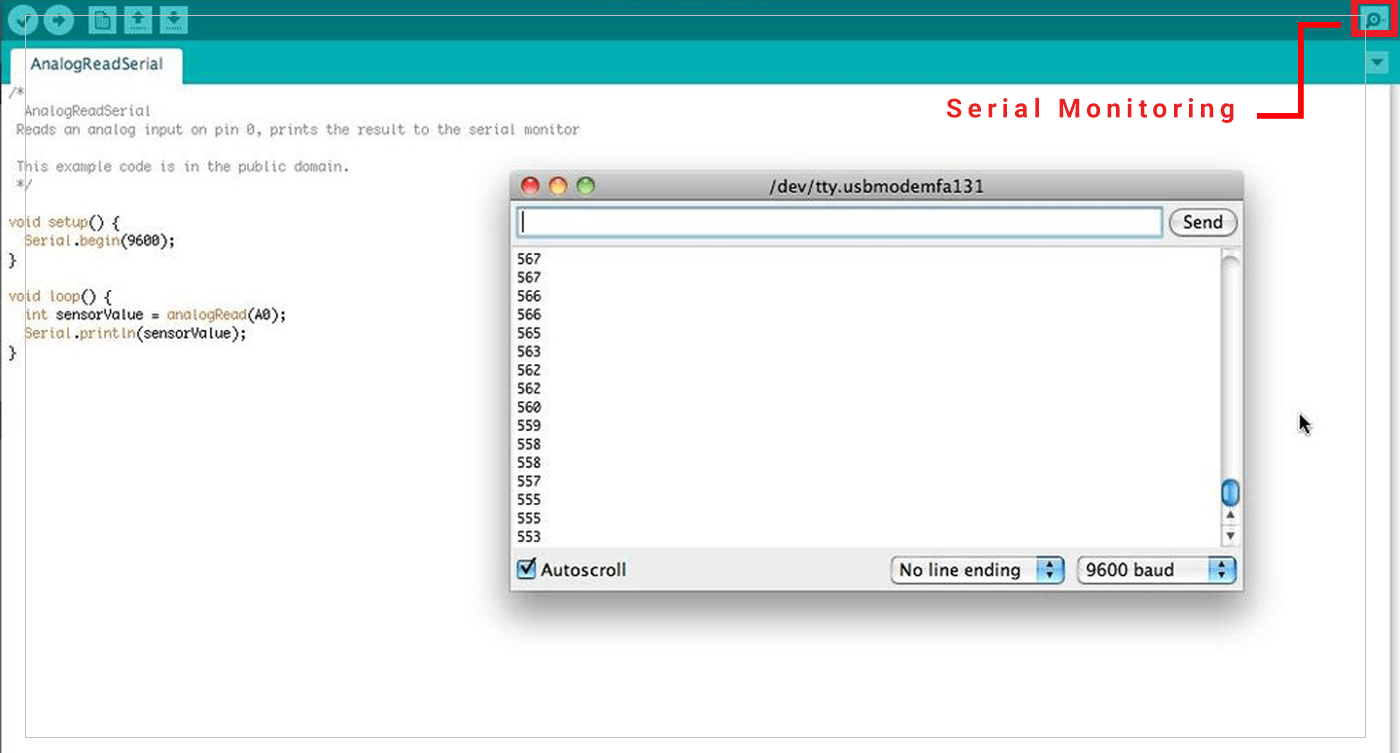This screenshot has width=1400, height=753.
Task: Click the serial monitor text input field
Action: click(x=839, y=222)
